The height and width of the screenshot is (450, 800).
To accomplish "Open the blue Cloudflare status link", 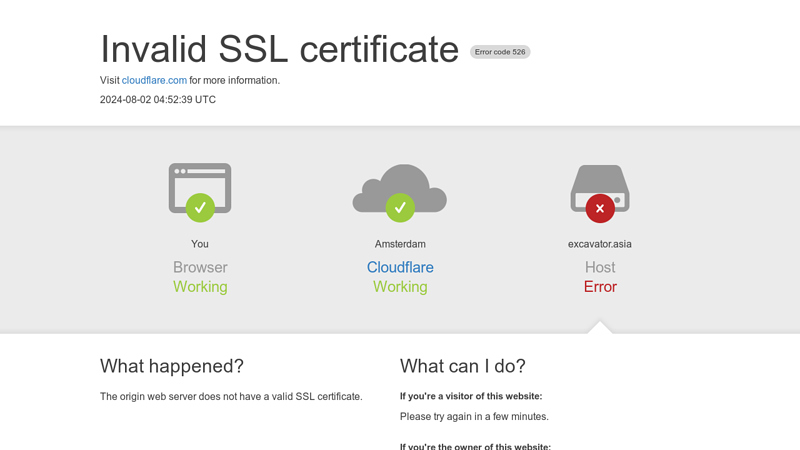I will [400, 267].
